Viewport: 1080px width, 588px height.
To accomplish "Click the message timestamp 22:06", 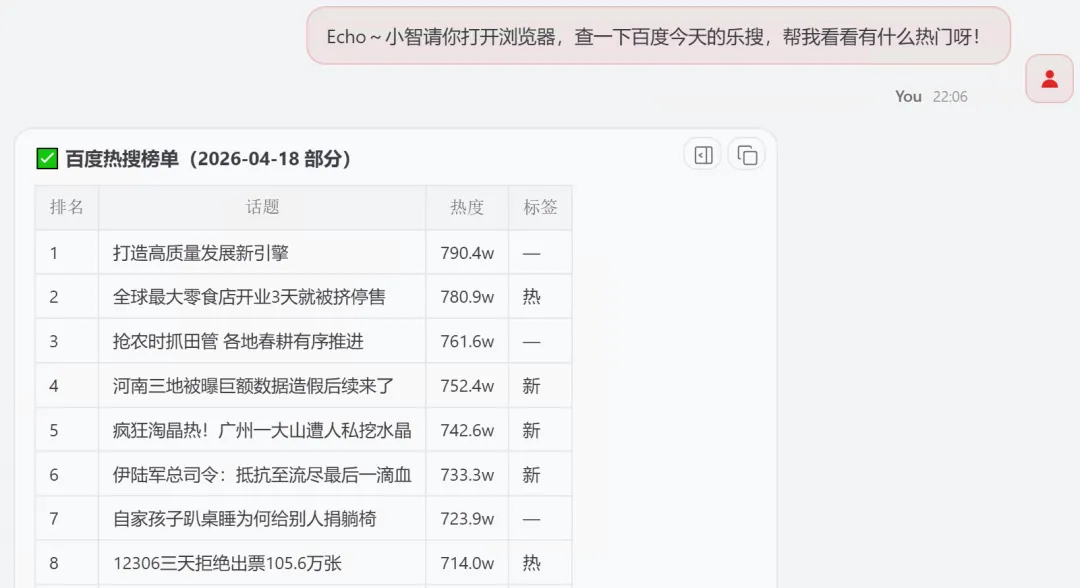I will point(950,96).
